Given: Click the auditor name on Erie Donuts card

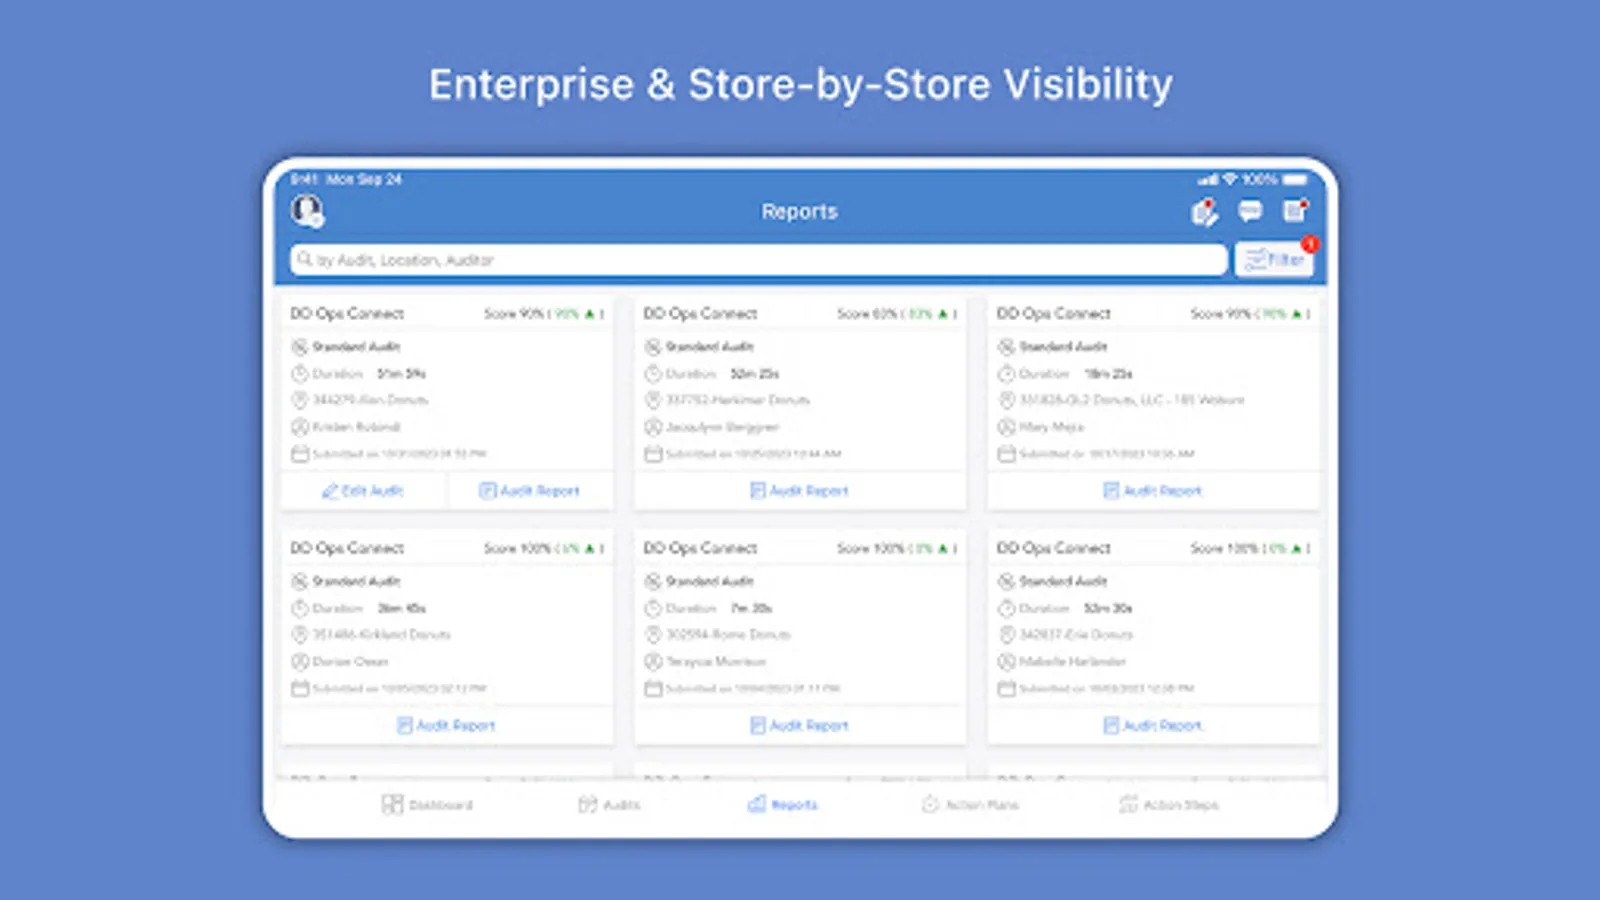Looking at the screenshot, I should point(1072,661).
